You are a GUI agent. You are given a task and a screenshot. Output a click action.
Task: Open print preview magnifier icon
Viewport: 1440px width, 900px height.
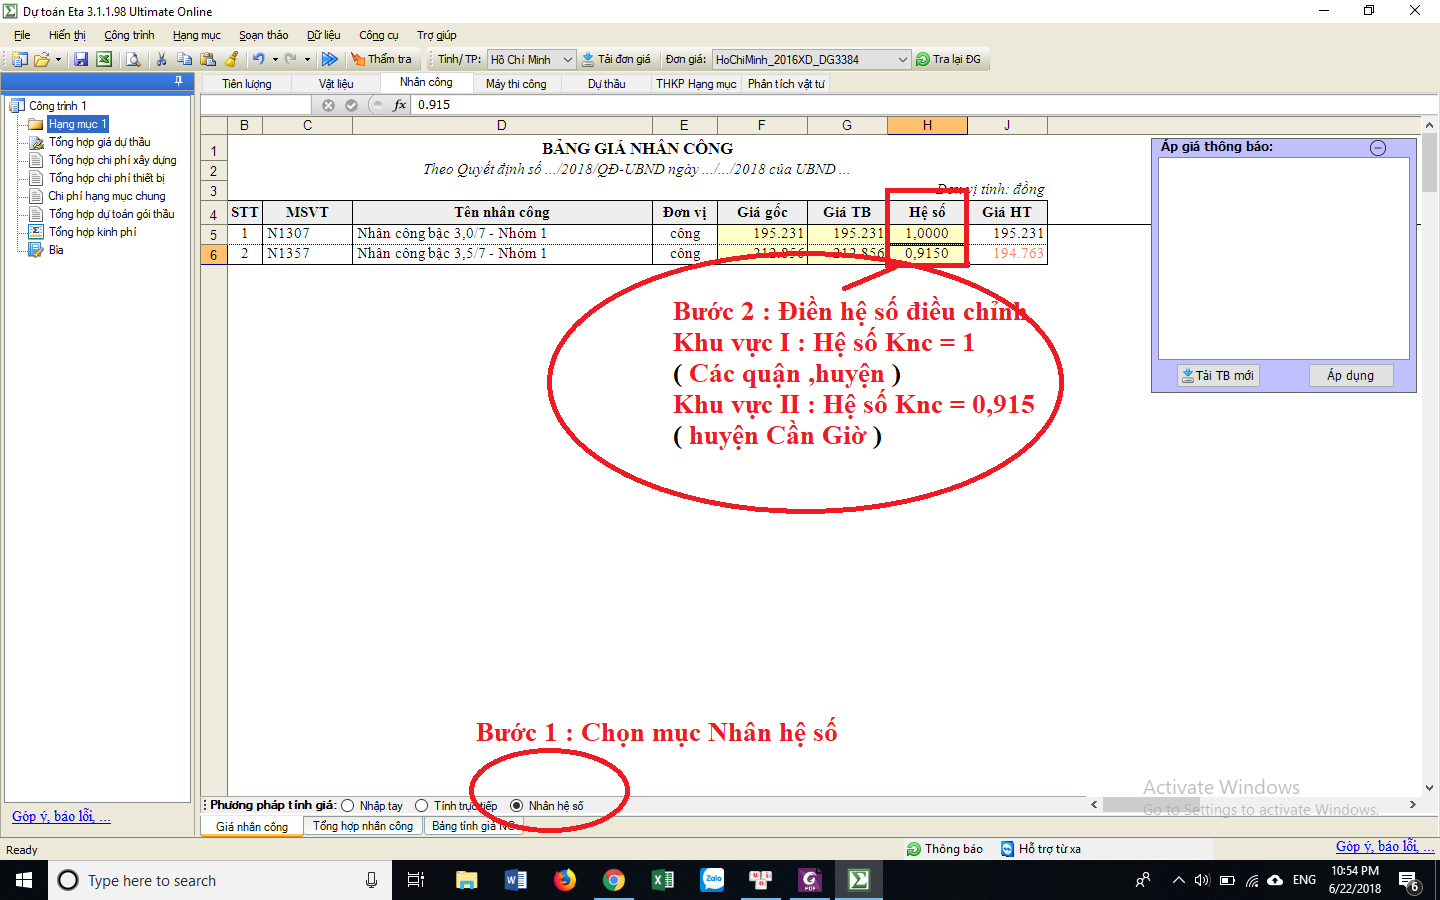pos(133,60)
